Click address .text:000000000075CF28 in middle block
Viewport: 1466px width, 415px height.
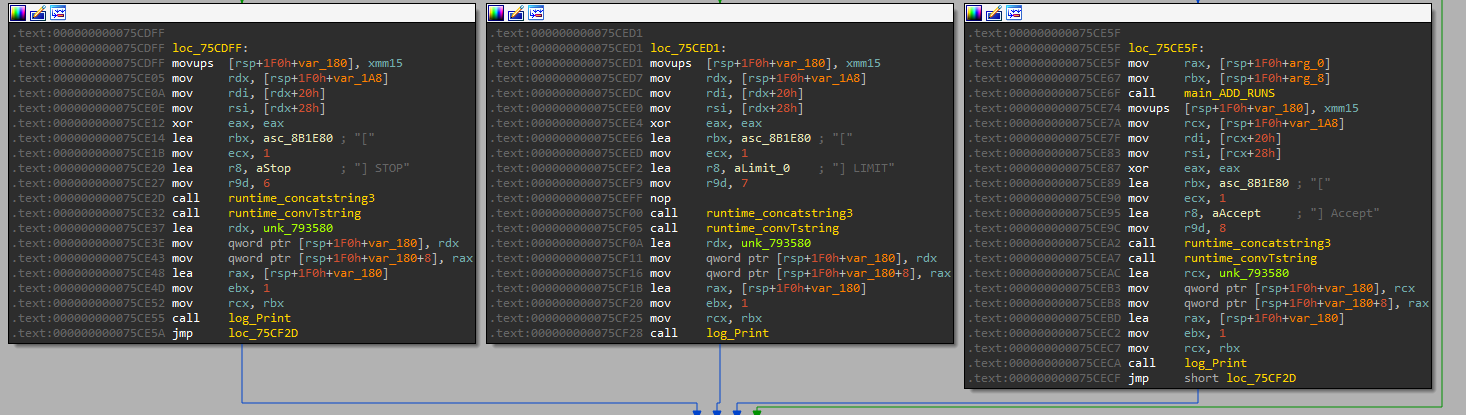(x=564, y=333)
